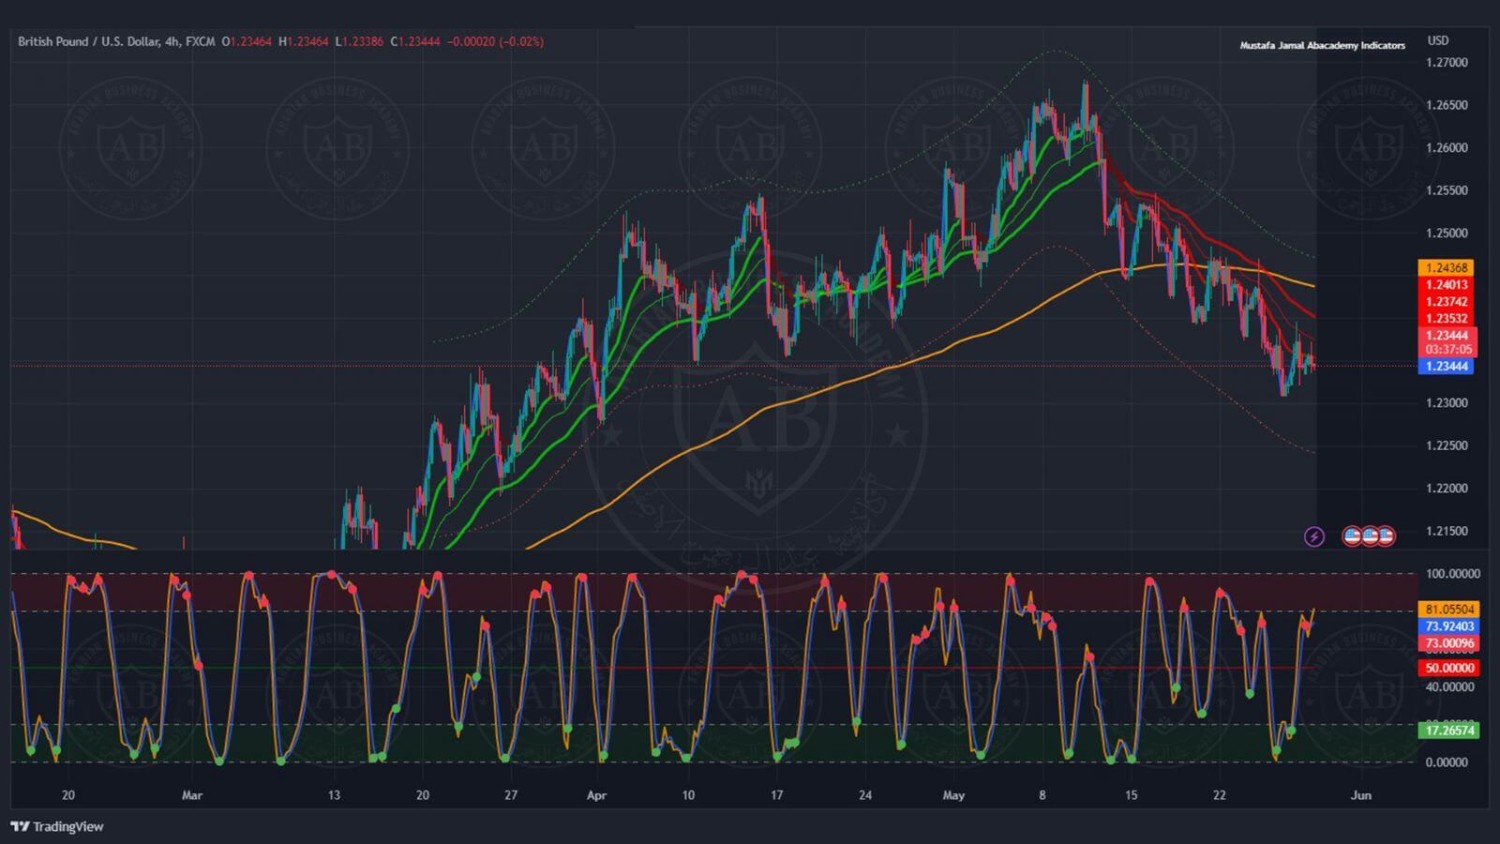The image size is (1500, 844).
Task: Click the green 17.26574 level label
Action: pos(1449,731)
